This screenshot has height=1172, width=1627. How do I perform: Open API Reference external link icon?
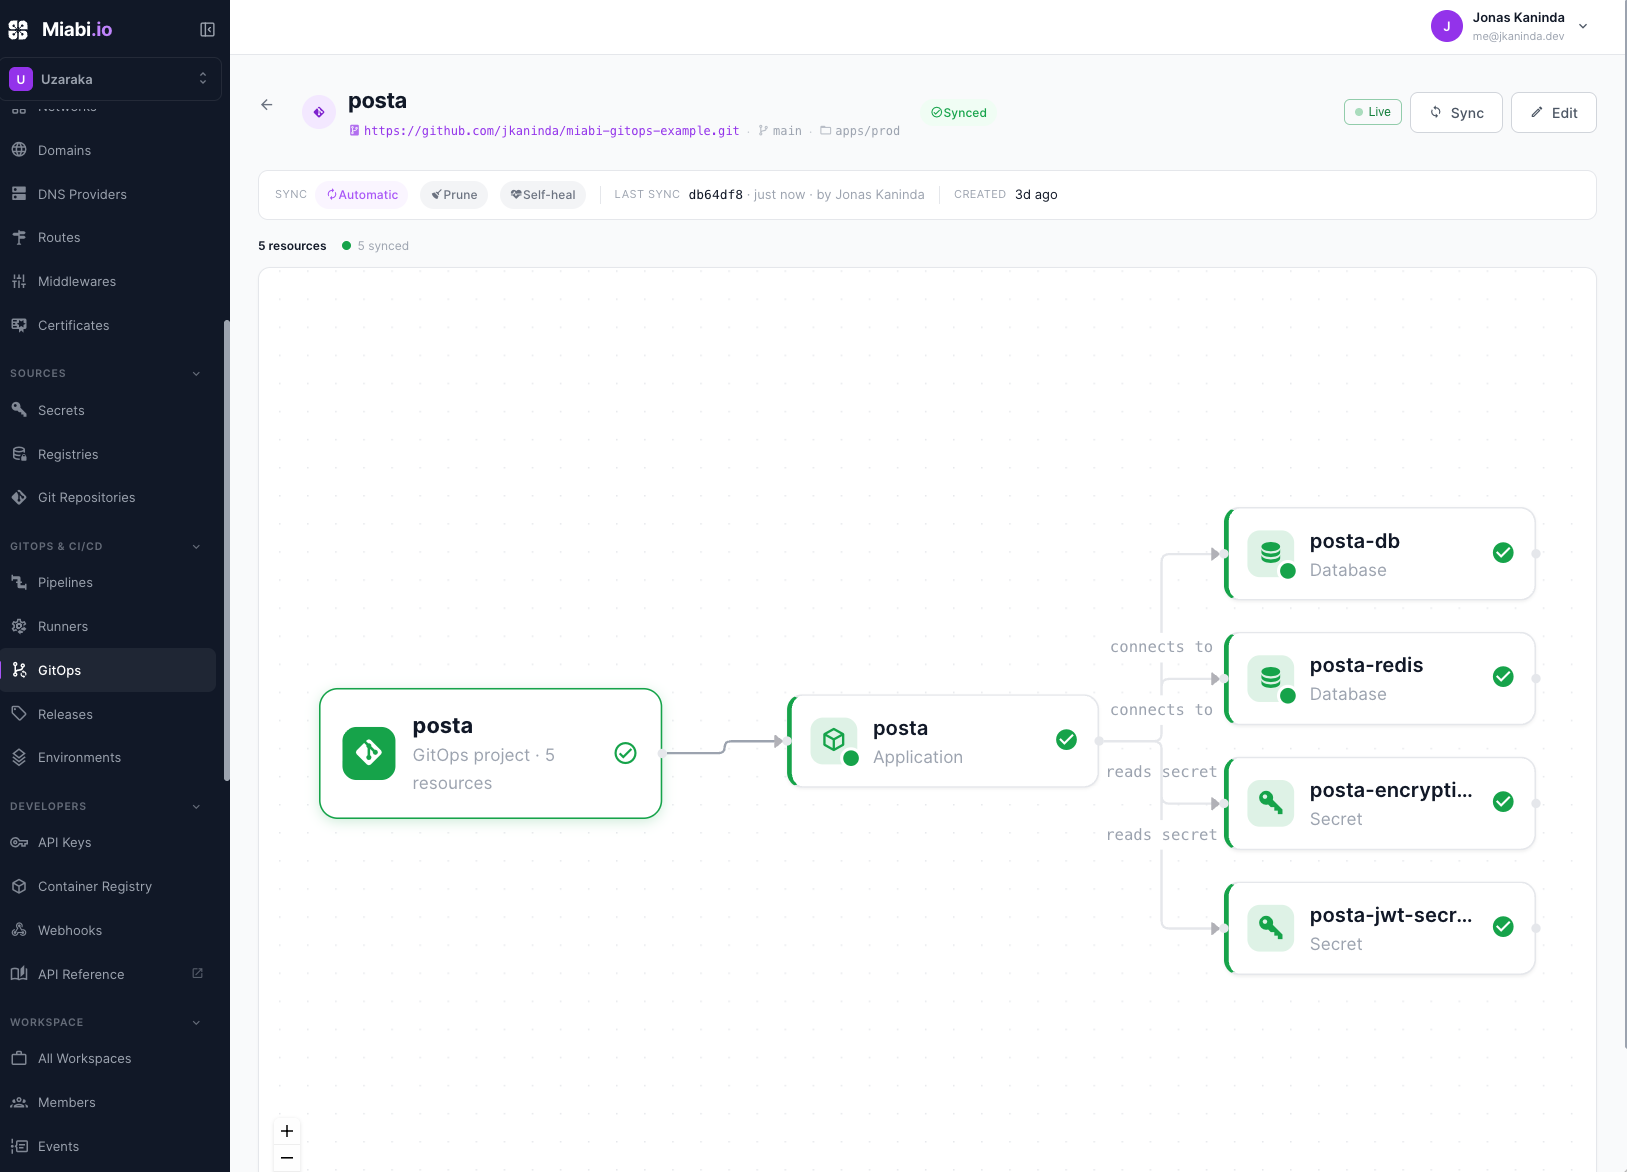[197, 973]
